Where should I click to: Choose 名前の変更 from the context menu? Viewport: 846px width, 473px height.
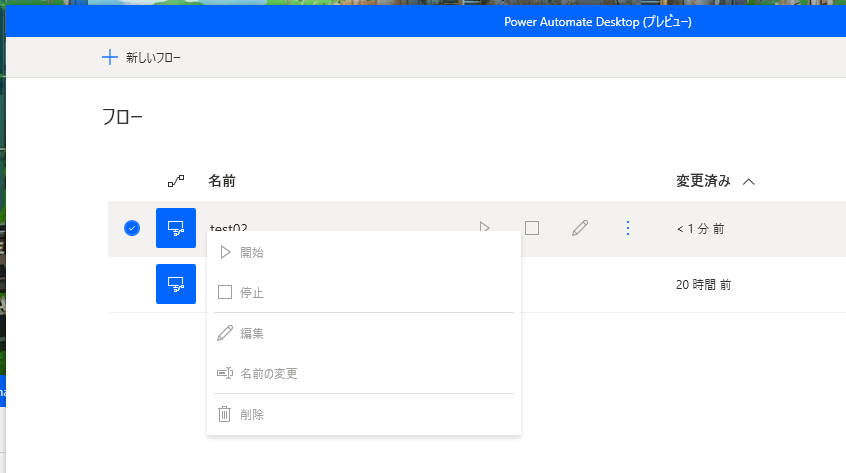(364, 373)
